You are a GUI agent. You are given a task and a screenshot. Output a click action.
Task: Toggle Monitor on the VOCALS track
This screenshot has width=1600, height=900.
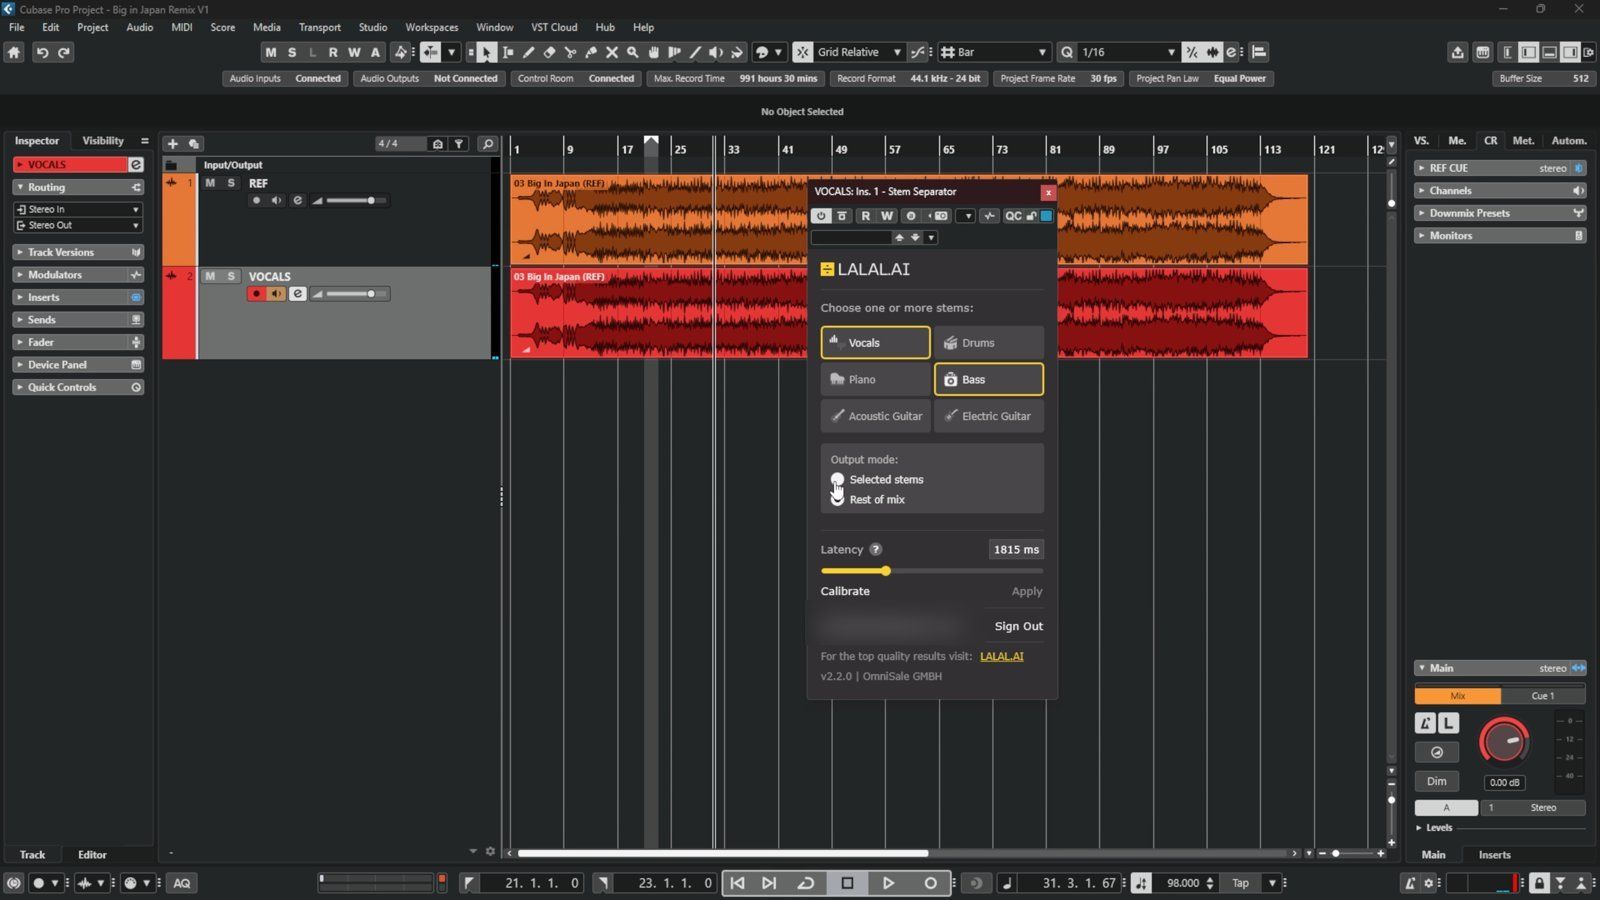[276, 294]
